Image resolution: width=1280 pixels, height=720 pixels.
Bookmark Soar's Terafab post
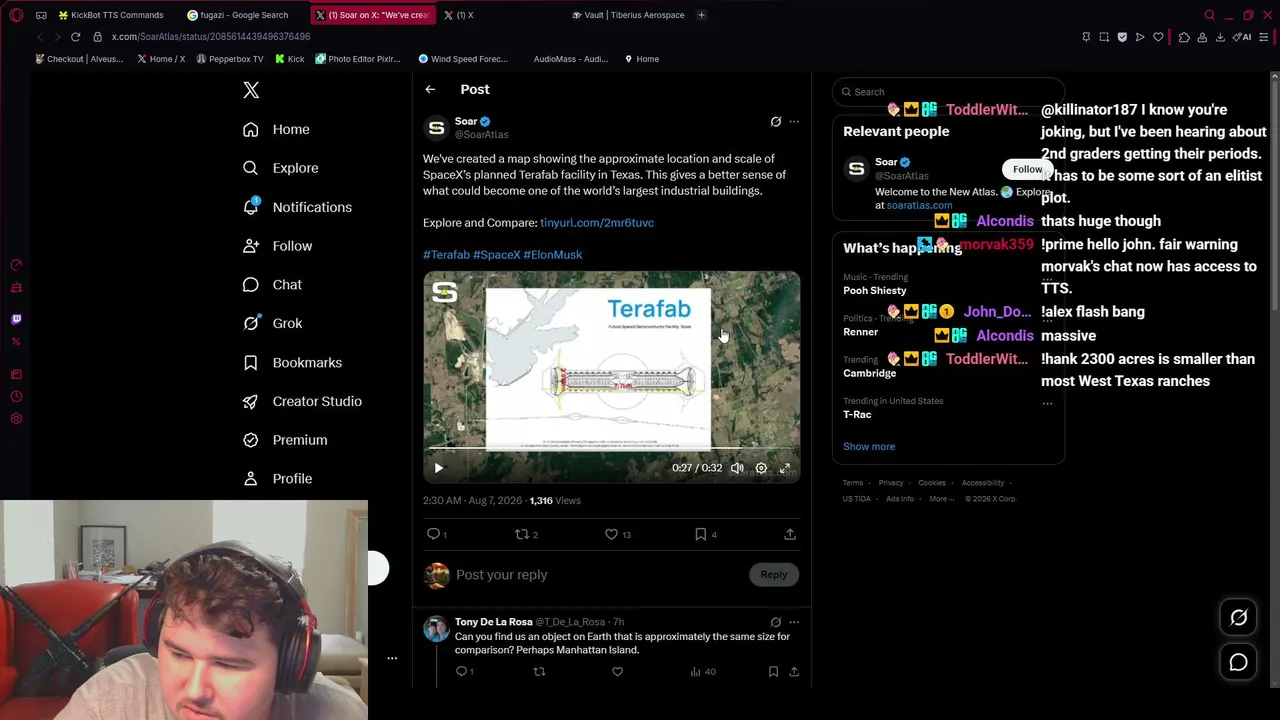coord(701,534)
